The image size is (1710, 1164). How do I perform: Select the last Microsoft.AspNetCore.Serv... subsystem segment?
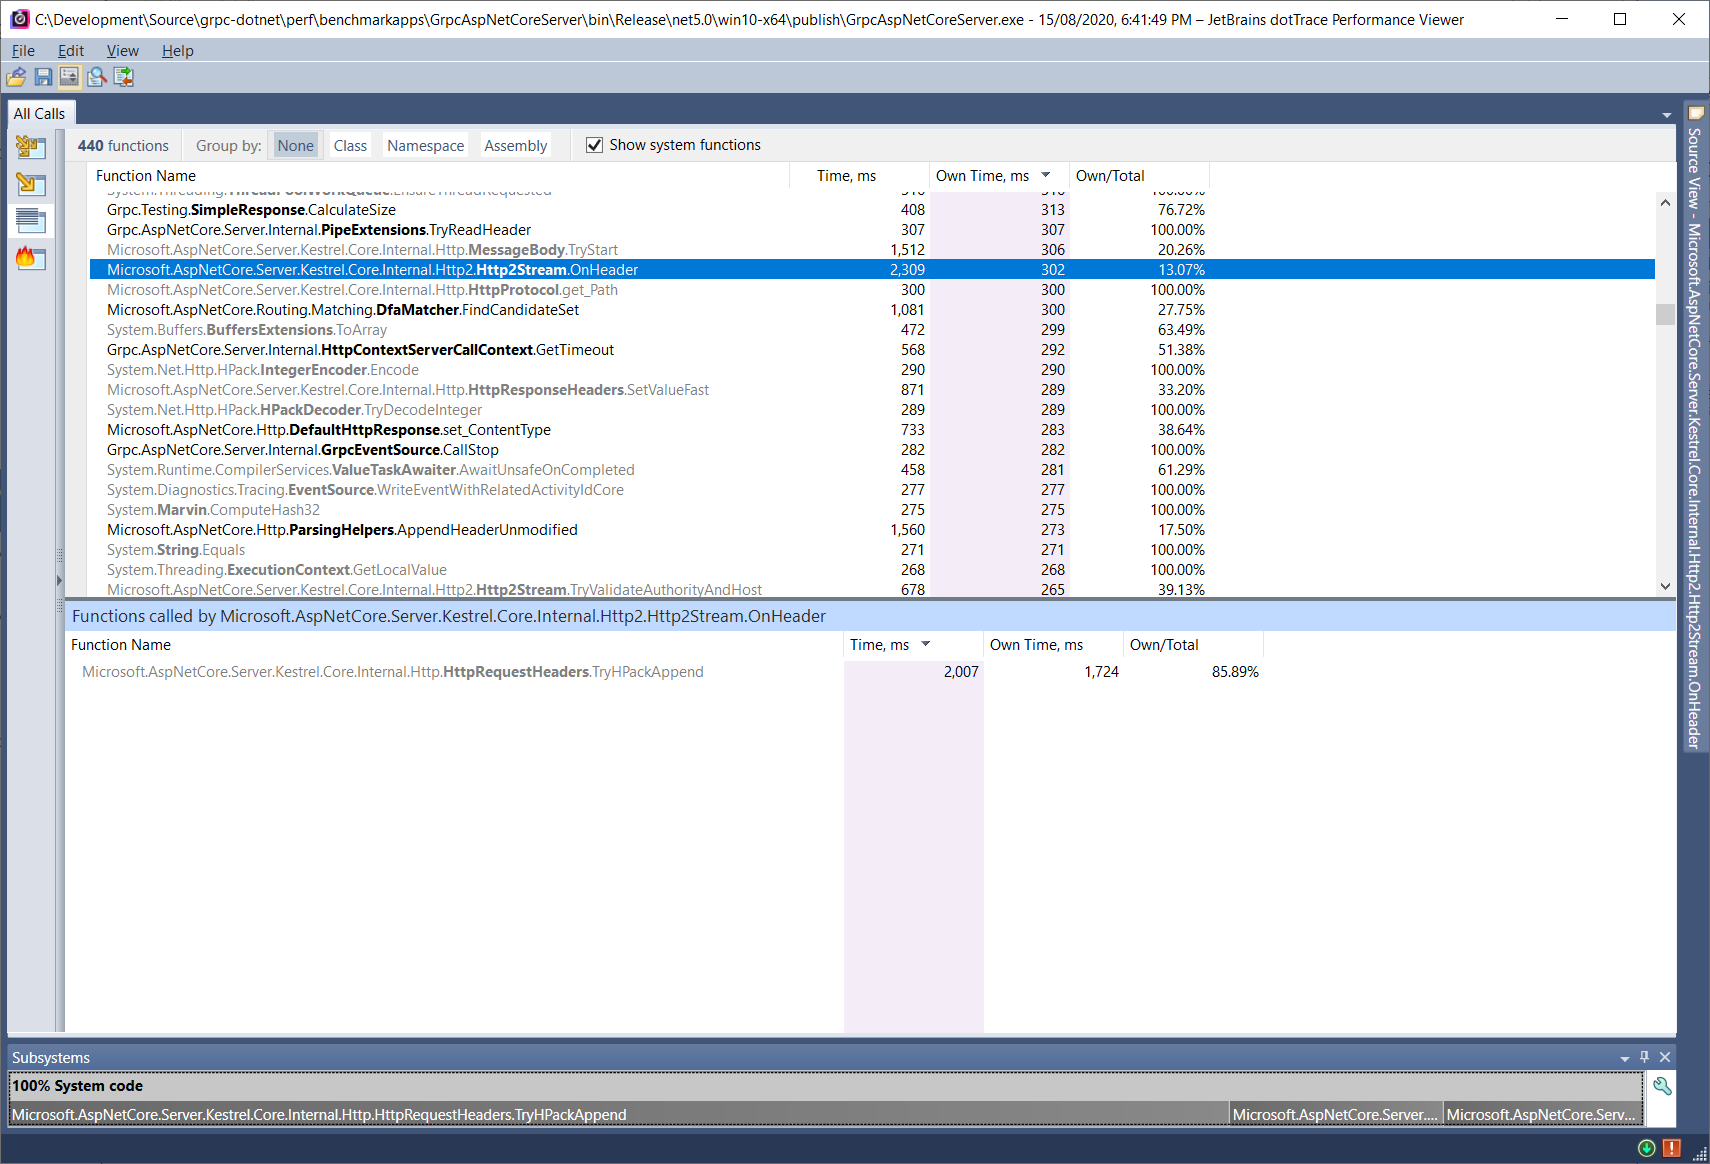click(x=1543, y=1114)
